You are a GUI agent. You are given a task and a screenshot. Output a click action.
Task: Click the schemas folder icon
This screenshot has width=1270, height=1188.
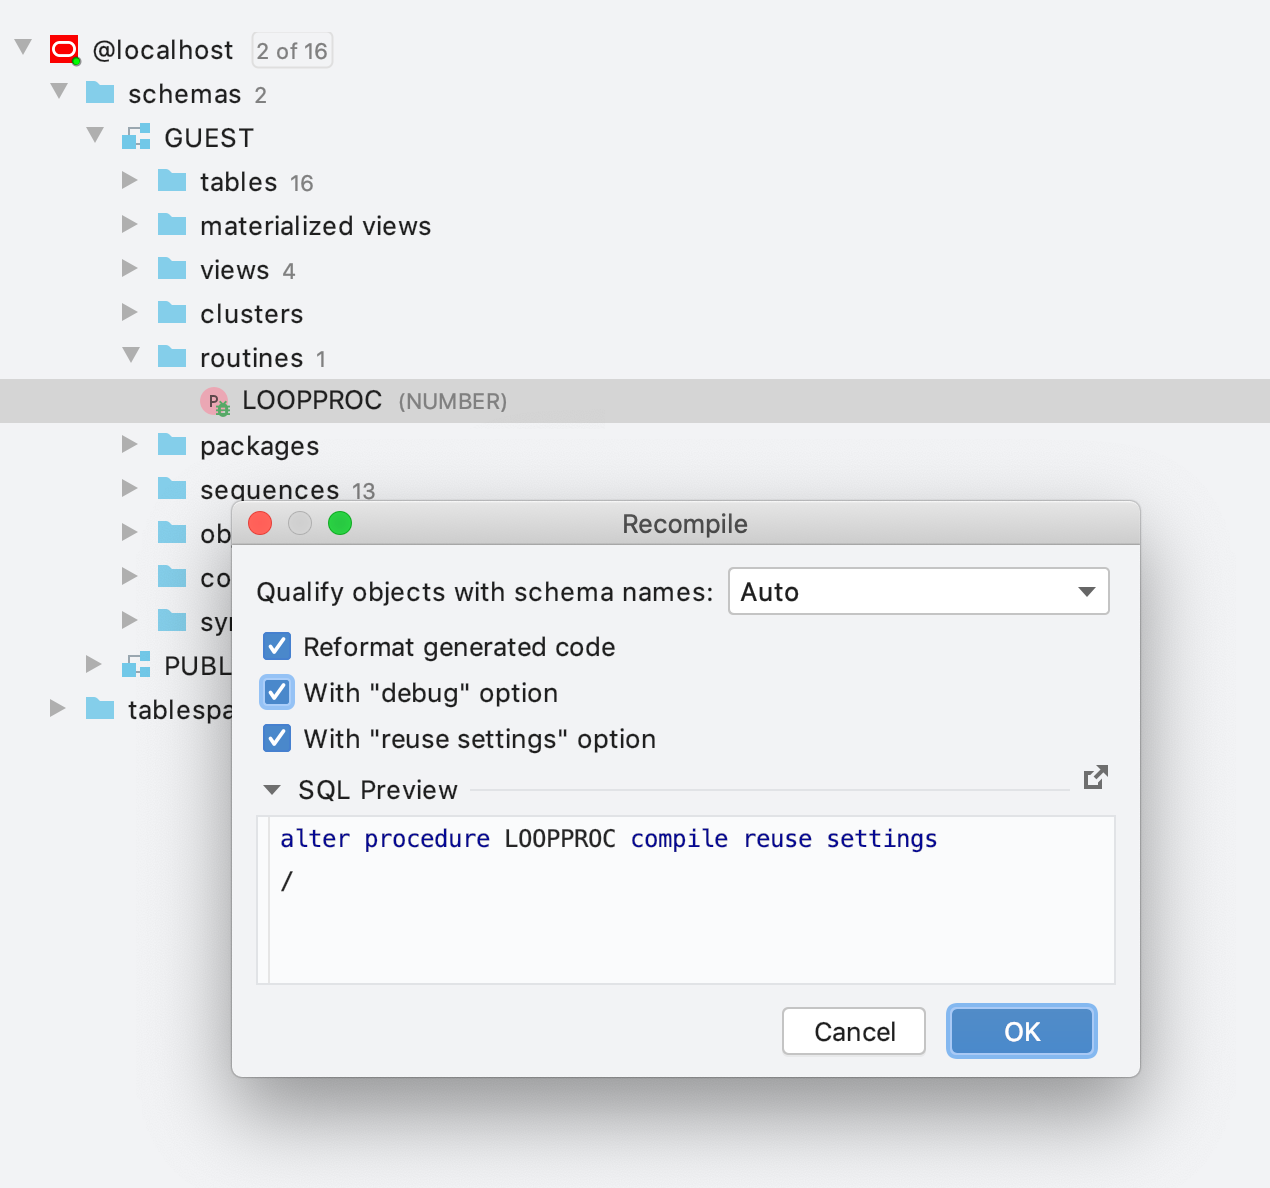[x=100, y=93]
